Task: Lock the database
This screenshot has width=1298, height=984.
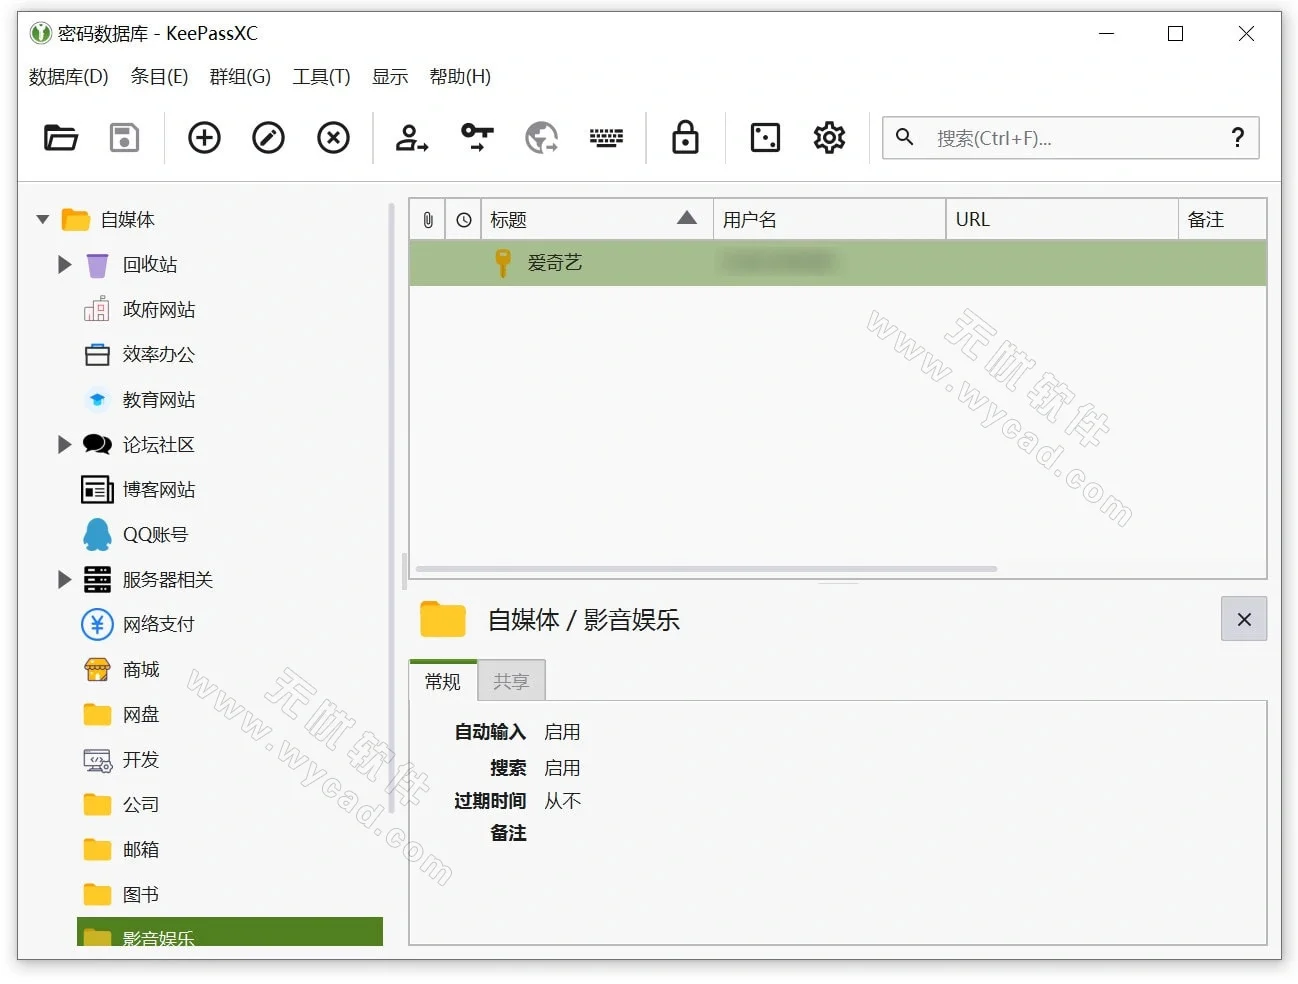Action: pos(684,138)
